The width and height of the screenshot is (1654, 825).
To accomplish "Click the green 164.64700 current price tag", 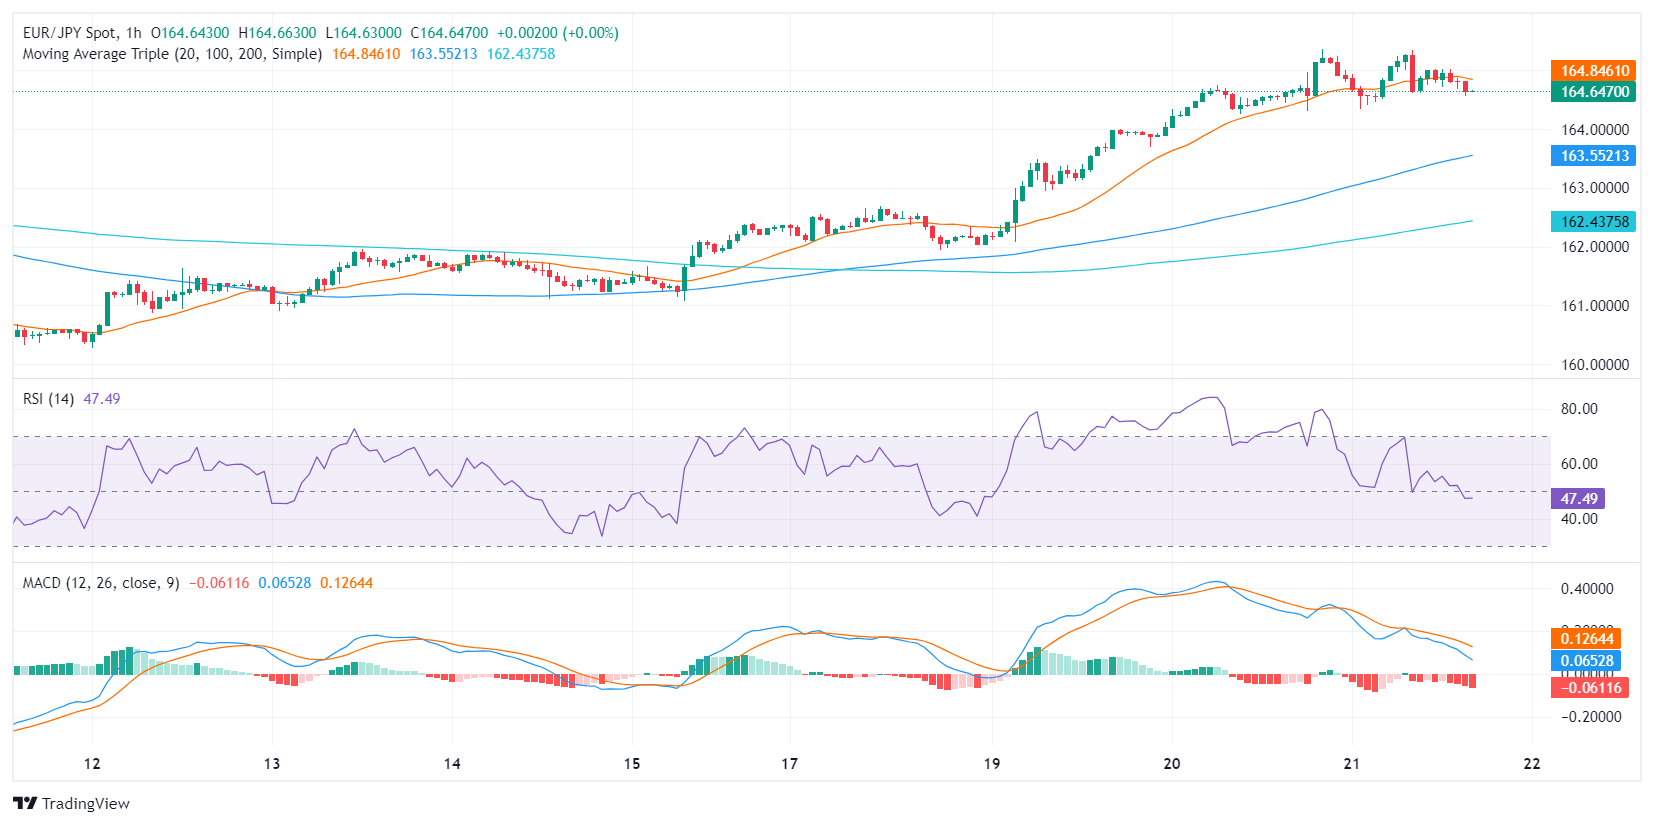I will tap(1594, 92).
